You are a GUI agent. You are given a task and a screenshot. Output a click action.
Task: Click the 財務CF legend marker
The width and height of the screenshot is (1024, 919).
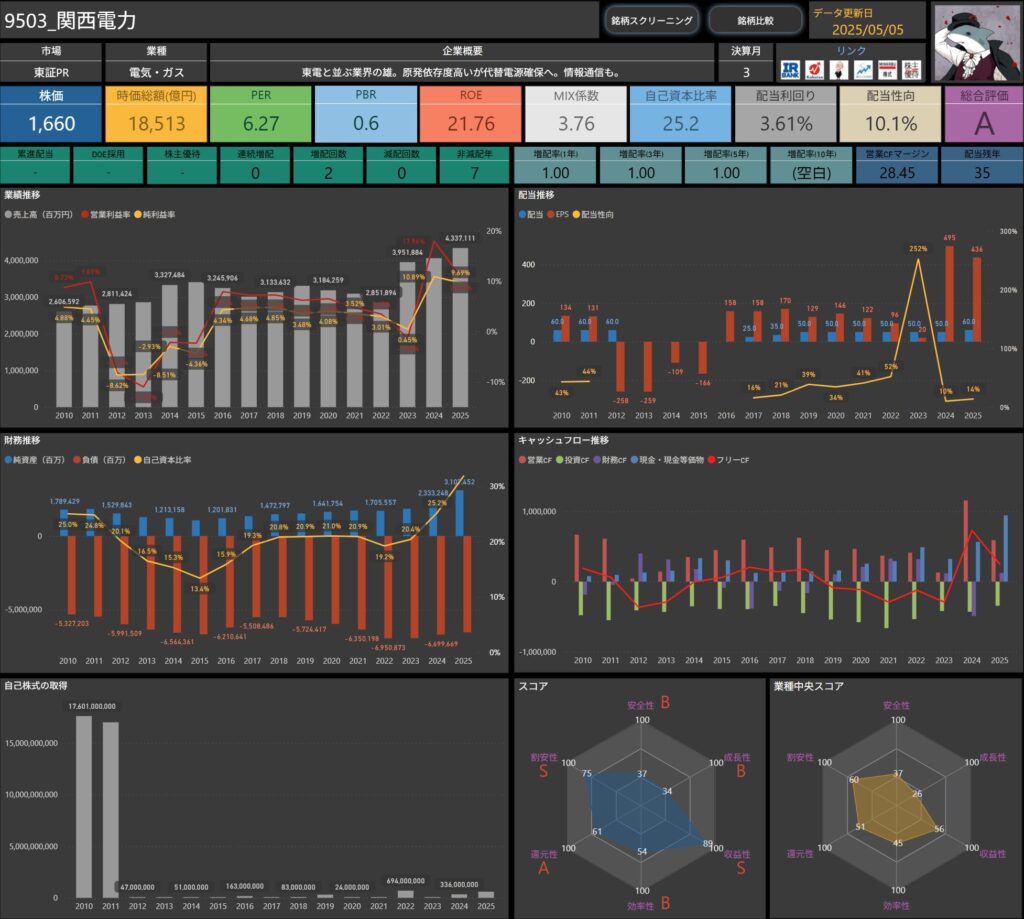[597, 460]
